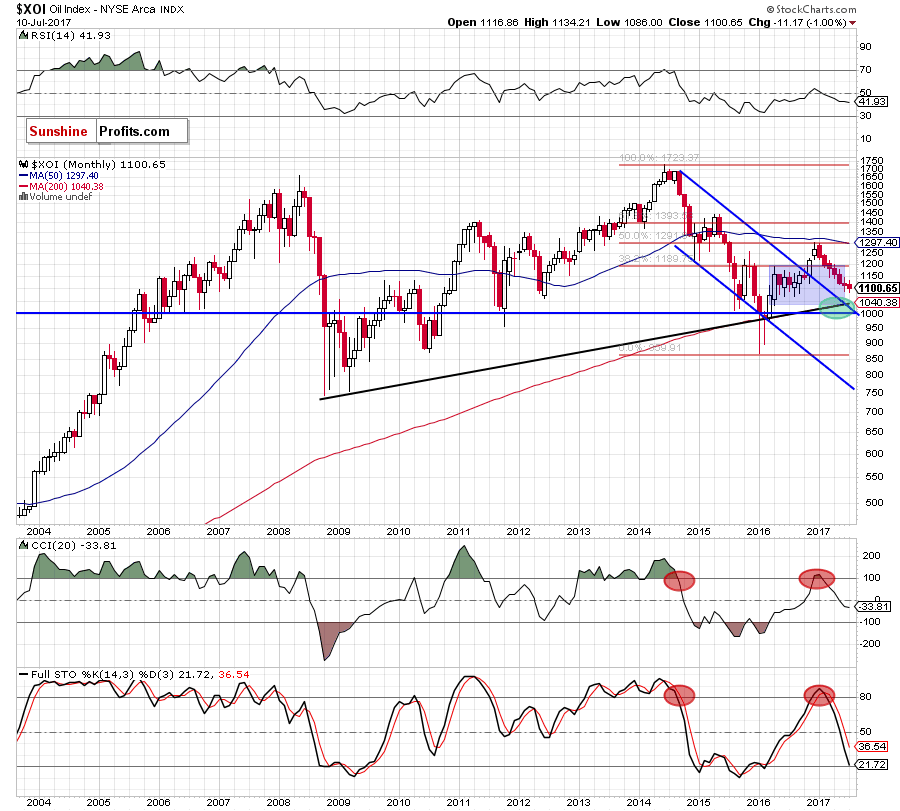This screenshot has width=900, height=811.
Task: Select the $XOI ticker symbol in the header
Action: point(31,9)
